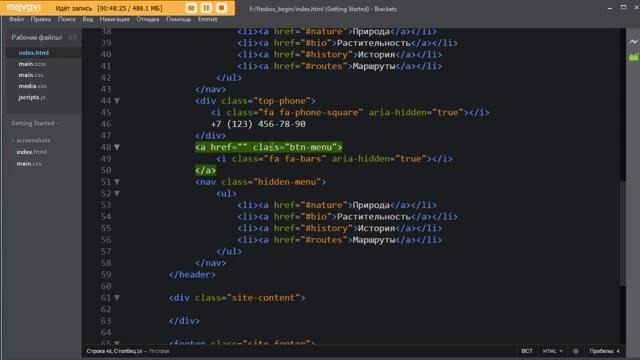Open the Поиск menu
Screen dimensions: 640x360
[x=66, y=19]
